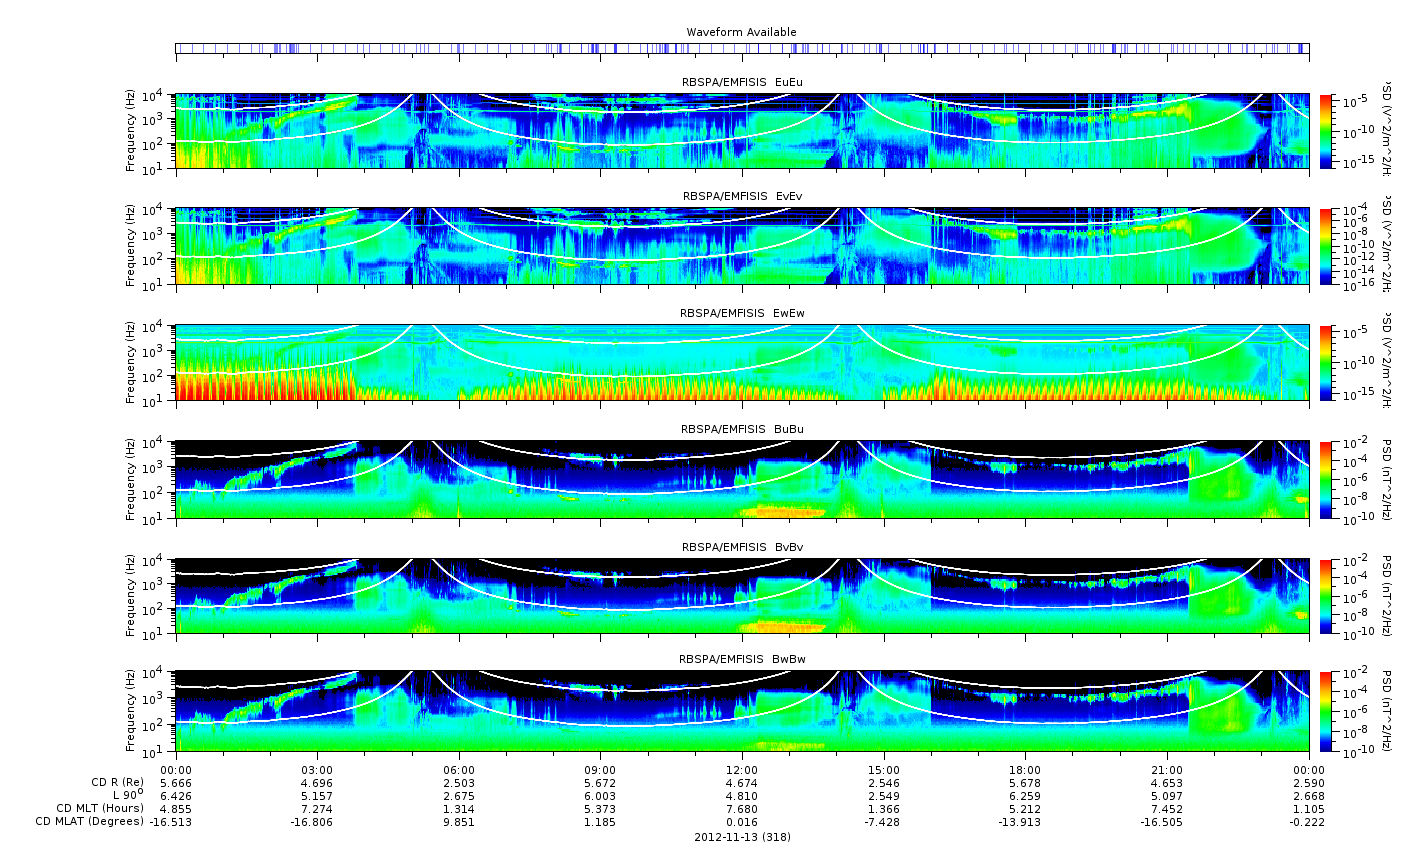Click the L value "6.426"
This screenshot has width=1408, height=859.
[x=176, y=795]
